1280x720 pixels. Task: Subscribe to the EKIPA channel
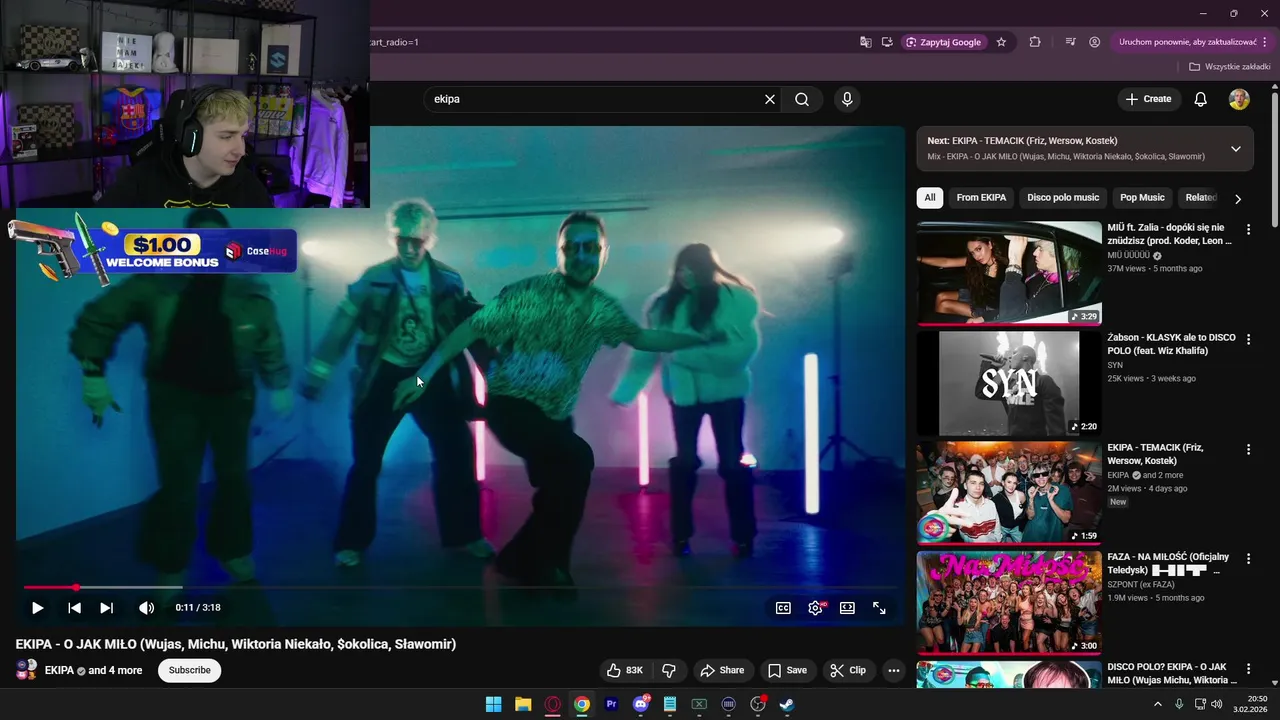tap(189, 670)
